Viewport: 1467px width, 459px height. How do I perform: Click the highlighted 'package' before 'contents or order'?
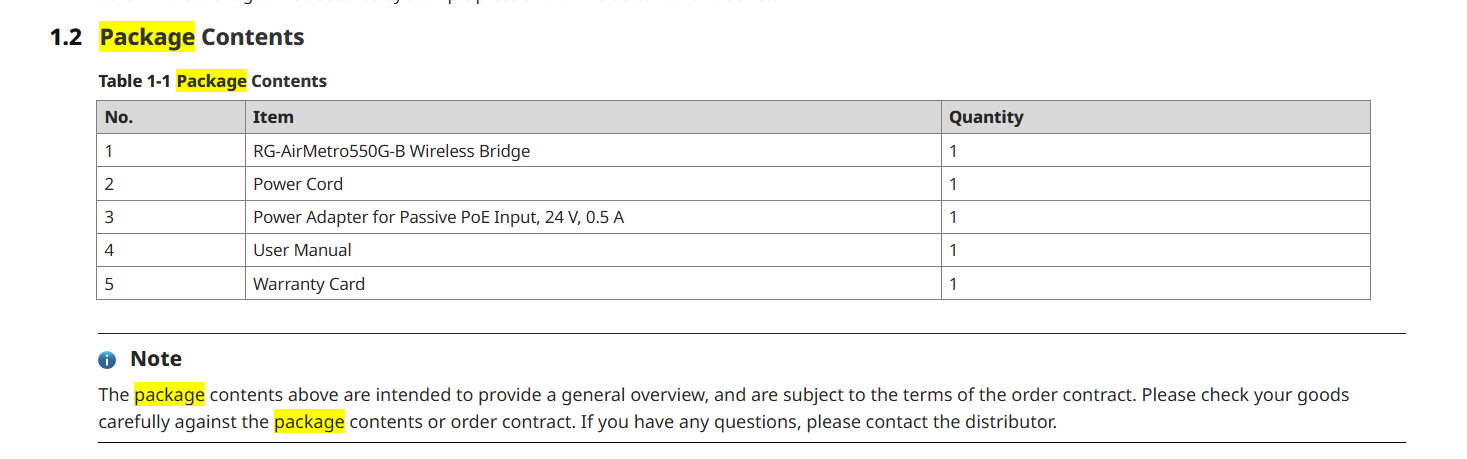309,422
